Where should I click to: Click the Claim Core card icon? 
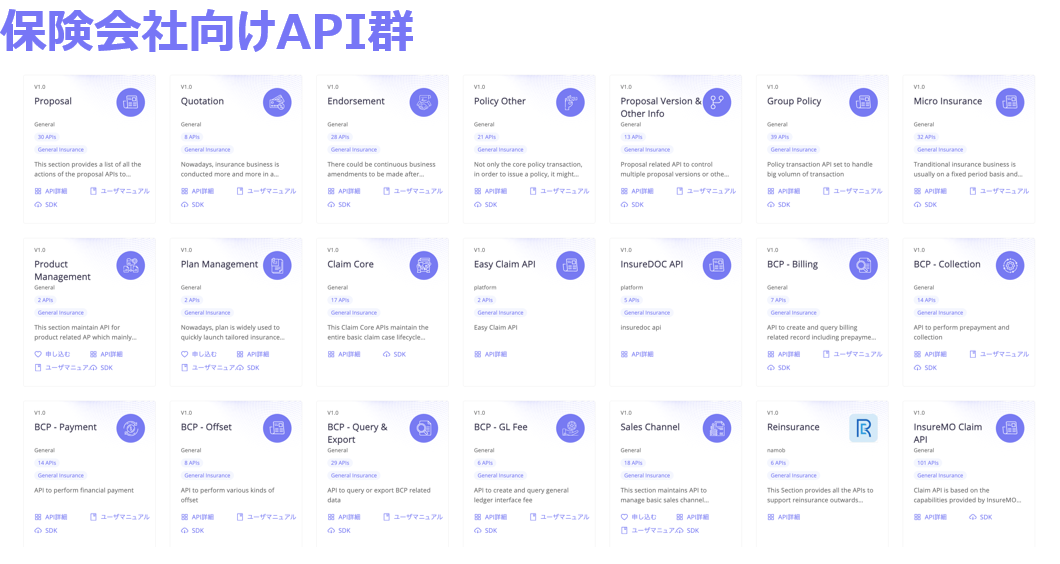tap(424, 265)
